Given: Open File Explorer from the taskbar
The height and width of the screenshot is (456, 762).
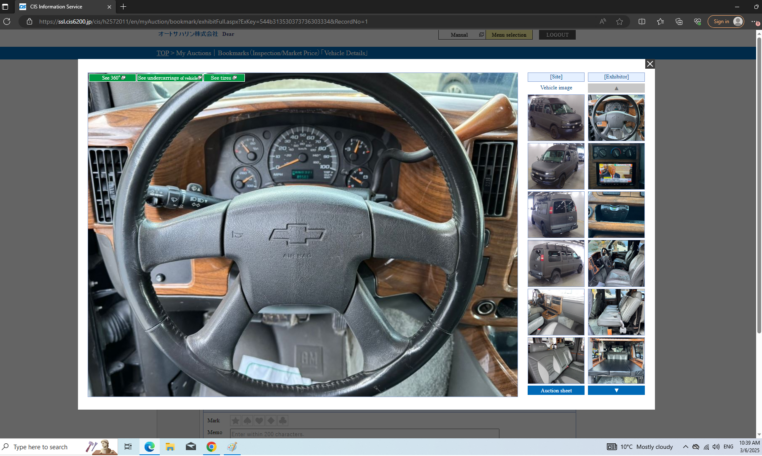Looking at the screenshot, I should coord(170,447).
